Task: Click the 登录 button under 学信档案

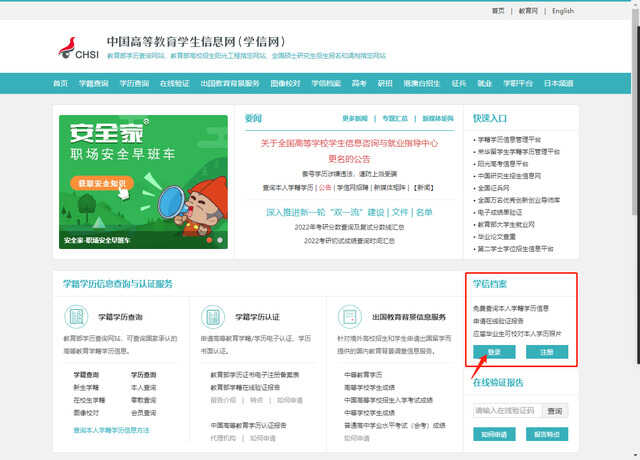Action: [494, 352]
